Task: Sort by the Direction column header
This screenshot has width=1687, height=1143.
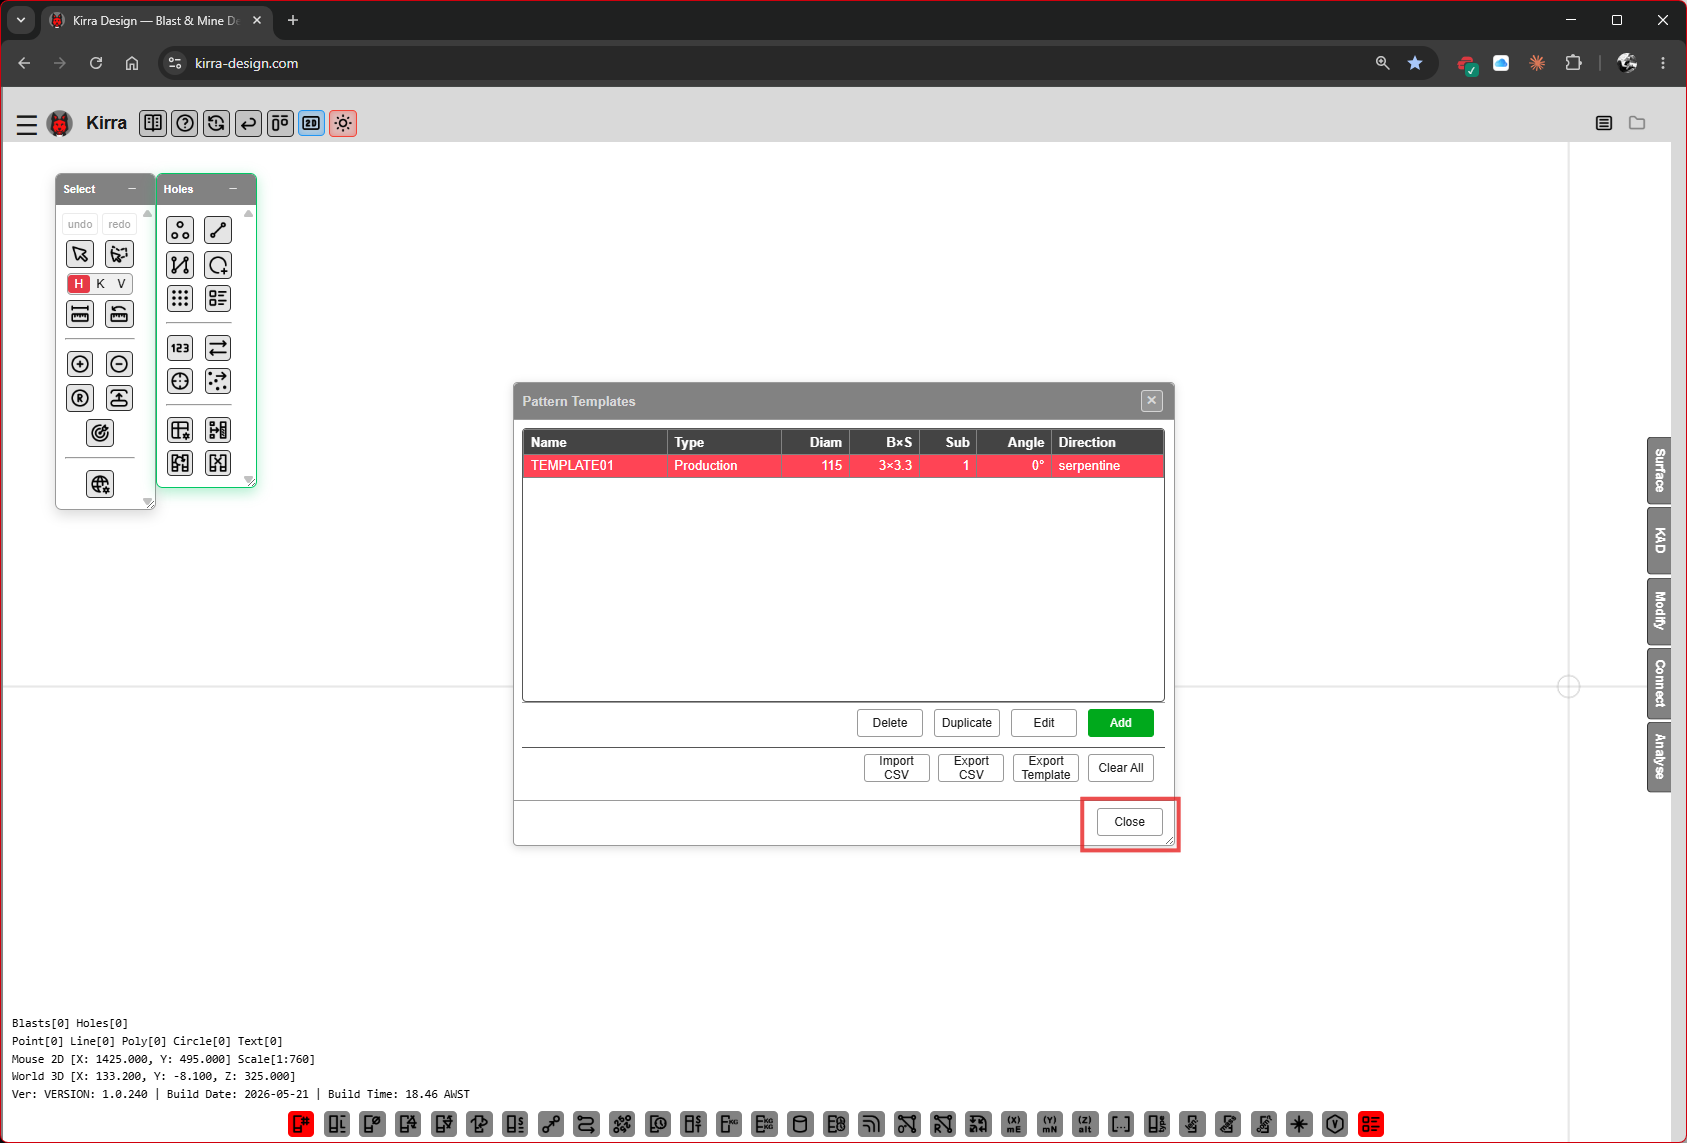Action: pos(1107,442)
